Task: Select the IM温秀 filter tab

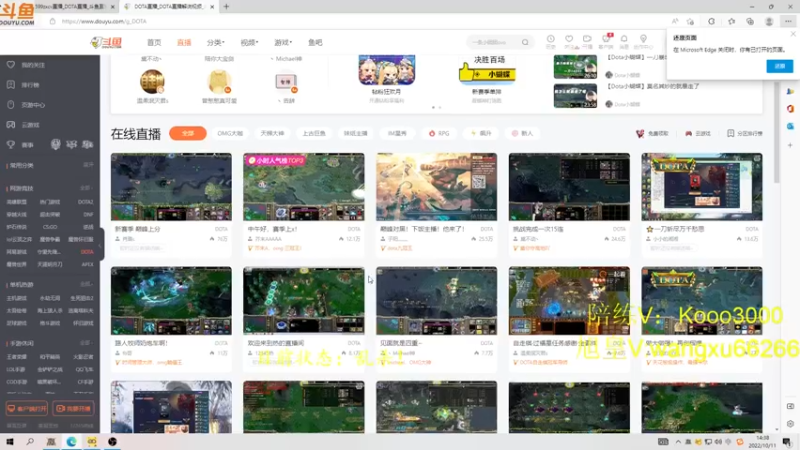Action: pyautogui.click(x=397, y=133)
